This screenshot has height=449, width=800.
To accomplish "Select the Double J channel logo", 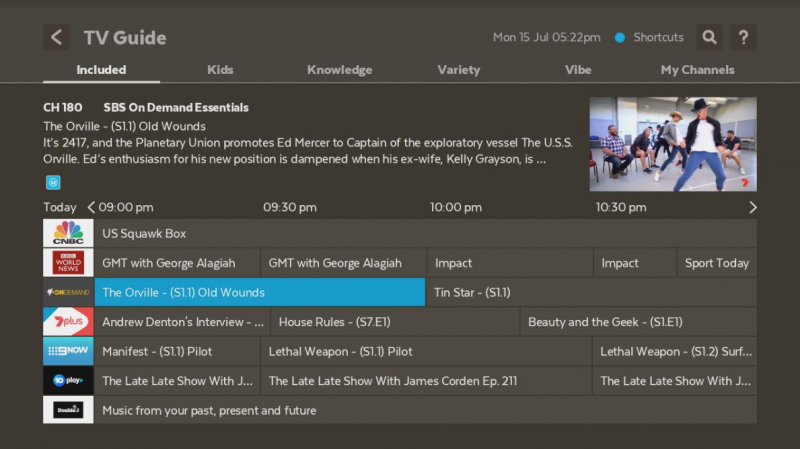I will (68, 410).
